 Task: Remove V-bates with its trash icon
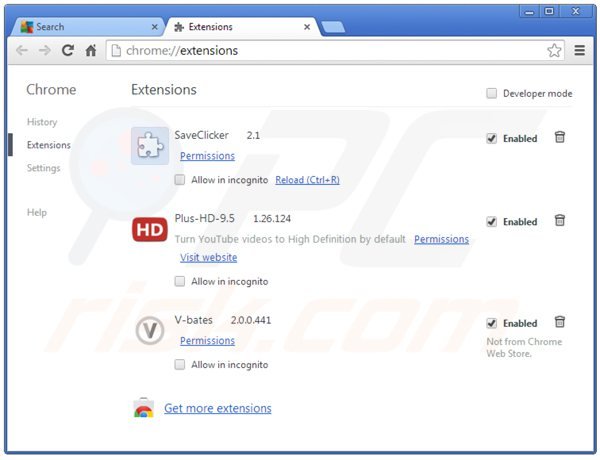tap(560, 322)
